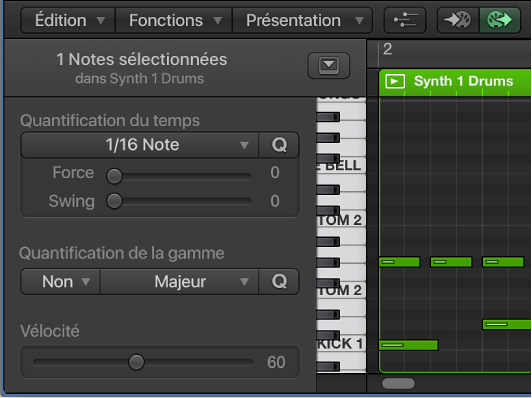Image resolution: width=532 pixels, height=398 pixels.
Task: Click the time quantize Q button
Action: click(279, 145)
